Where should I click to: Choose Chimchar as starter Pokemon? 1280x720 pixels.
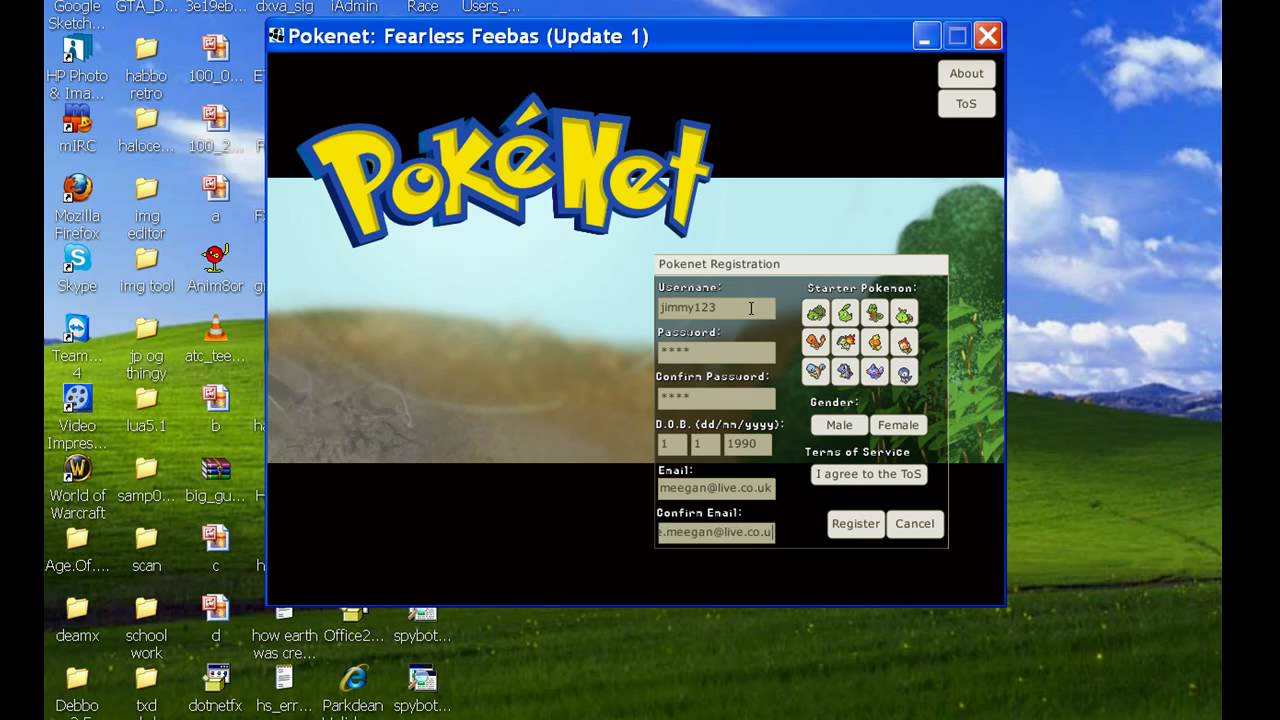pos(904,343)
